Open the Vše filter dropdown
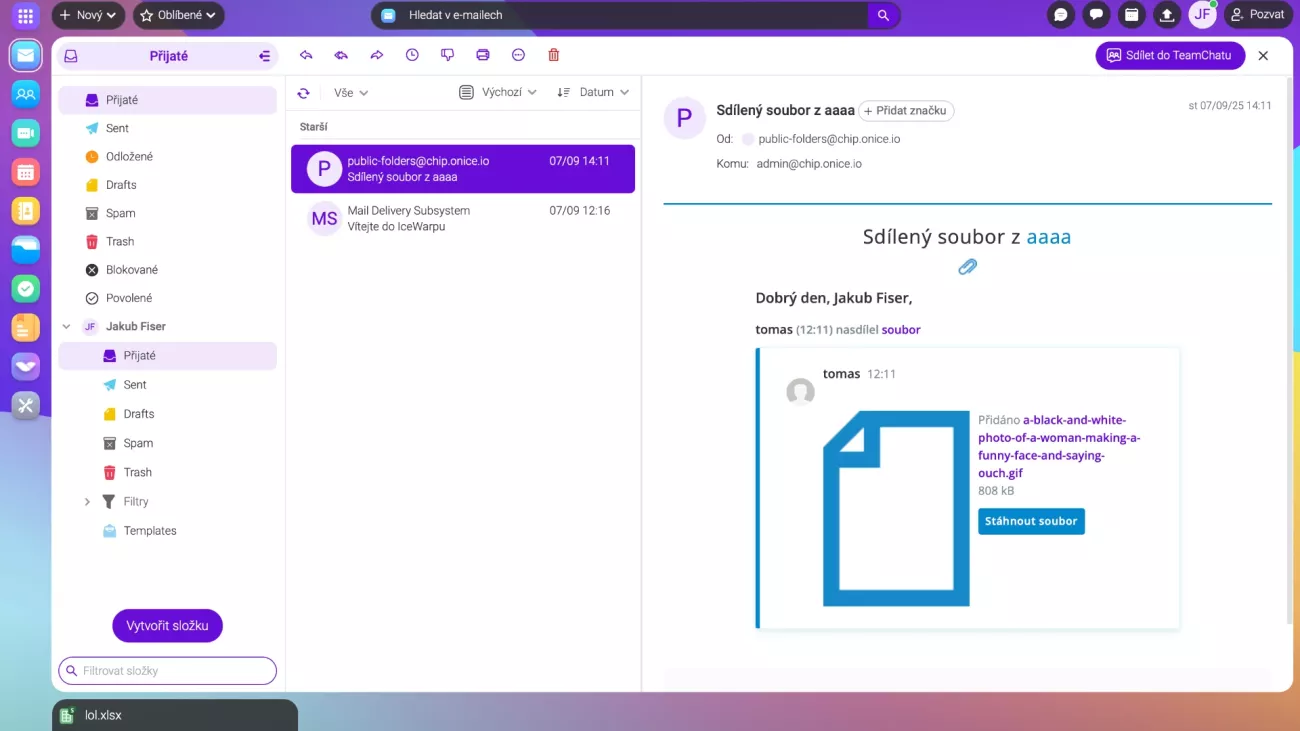This screenshot has height=731, width=1300. pos(351,93)
